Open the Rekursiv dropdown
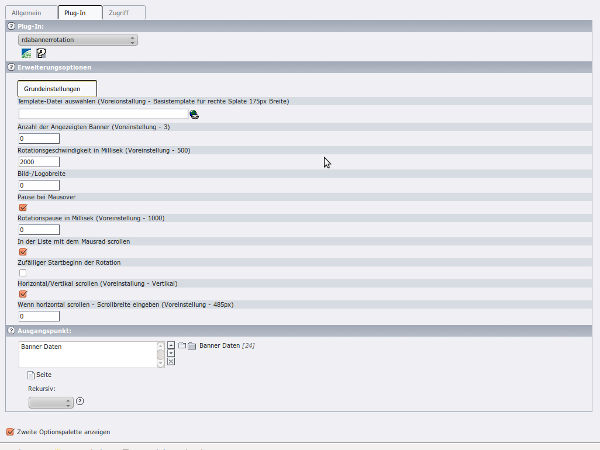Image resolution: width=600 pixels, height=450 pixels. [x=51, y=402]
